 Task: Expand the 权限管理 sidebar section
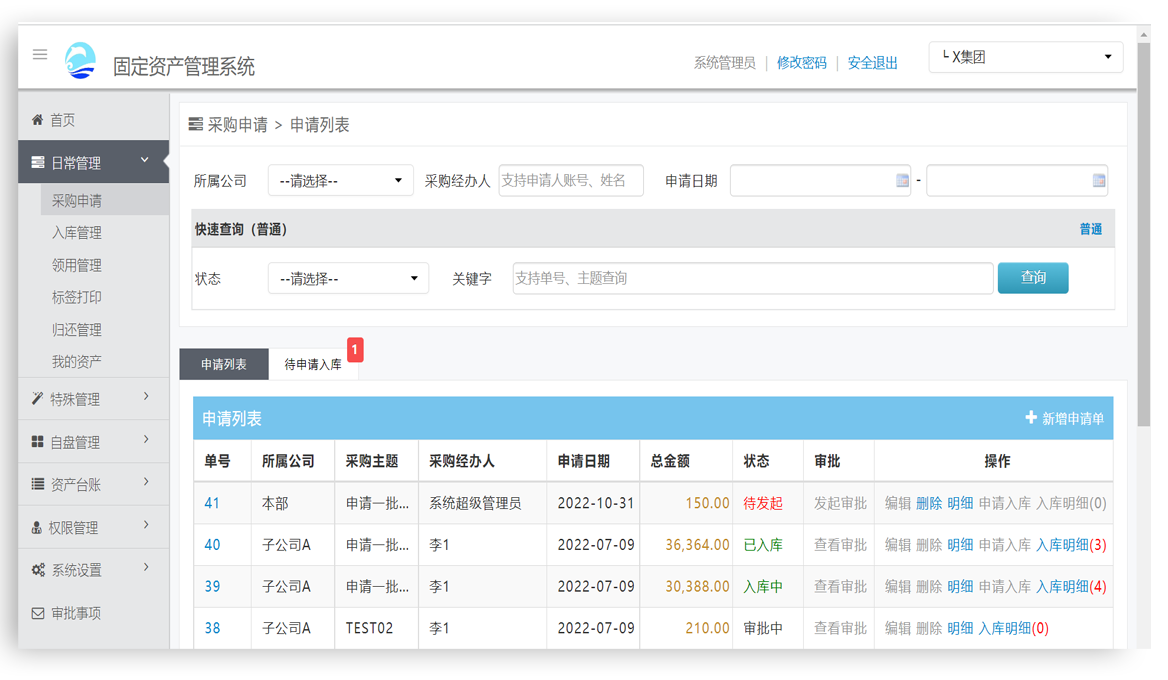coord(70,524)
